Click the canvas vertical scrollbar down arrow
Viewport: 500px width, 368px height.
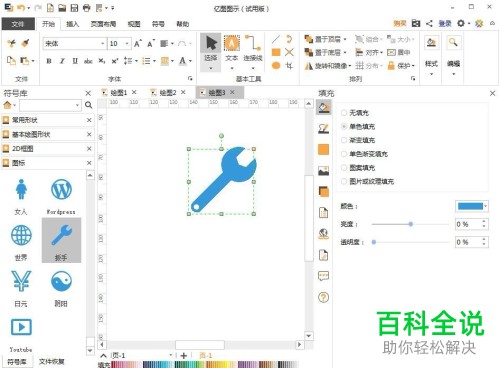point(309,336)
